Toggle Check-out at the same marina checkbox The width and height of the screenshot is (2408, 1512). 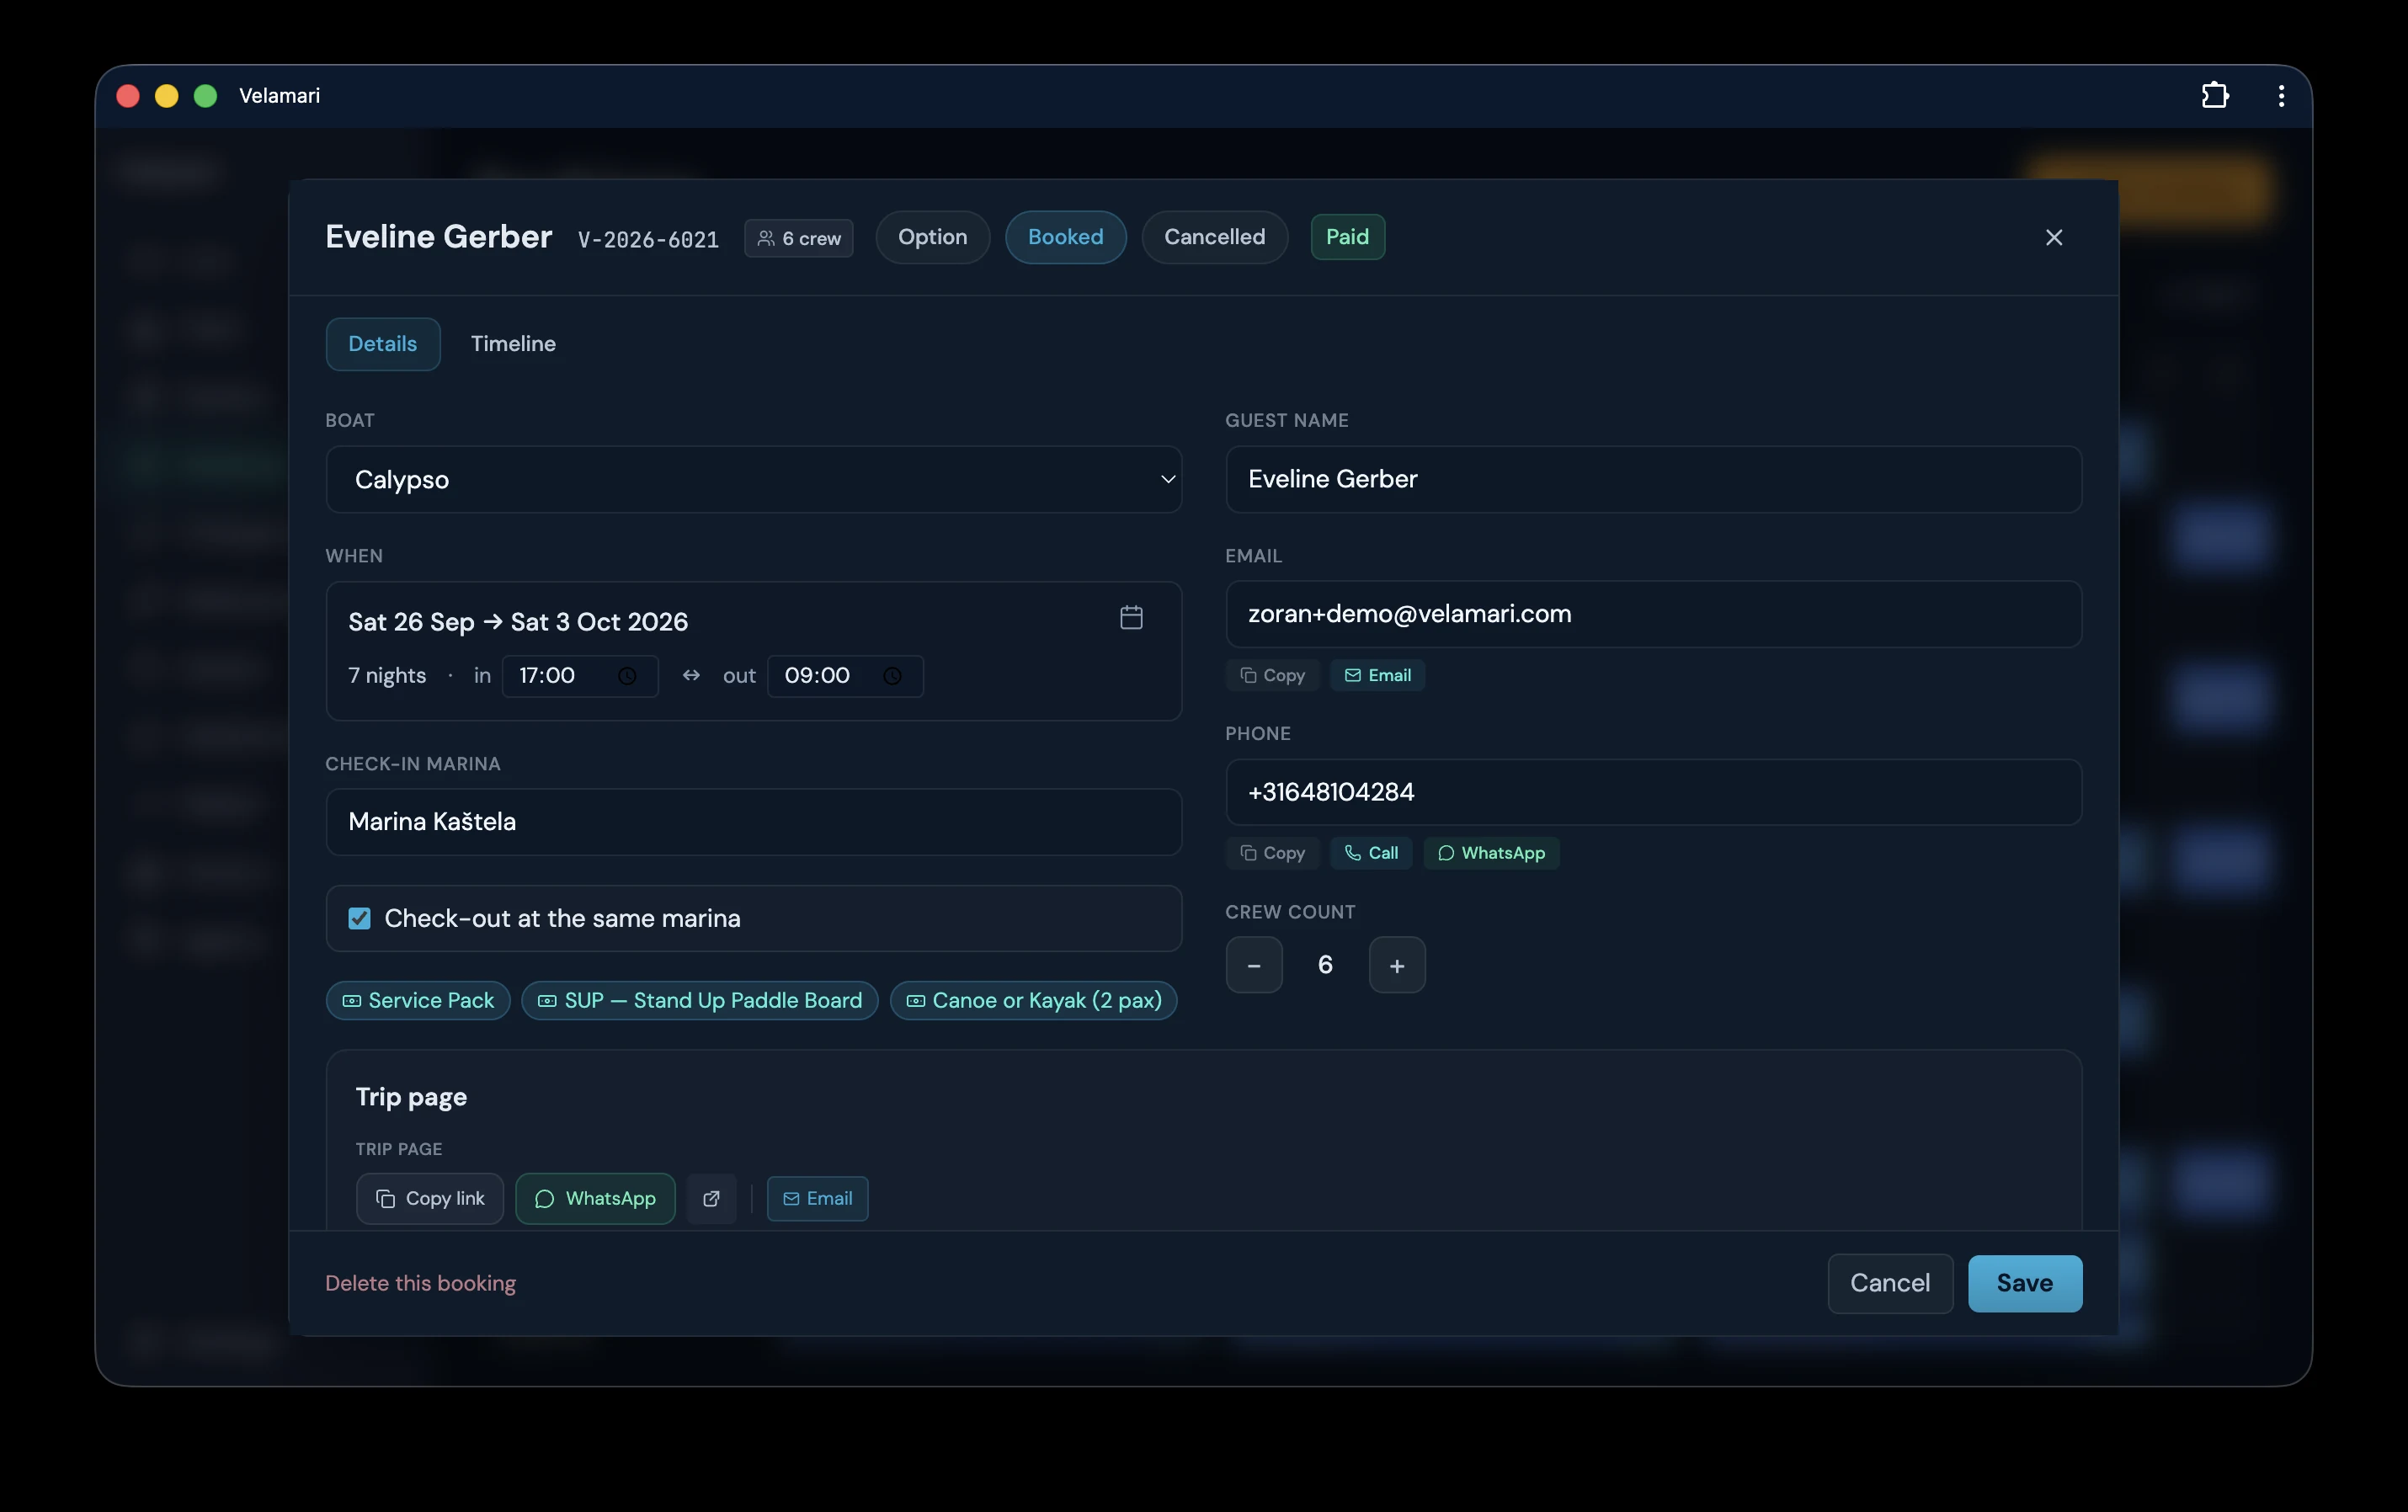[359, 918]
